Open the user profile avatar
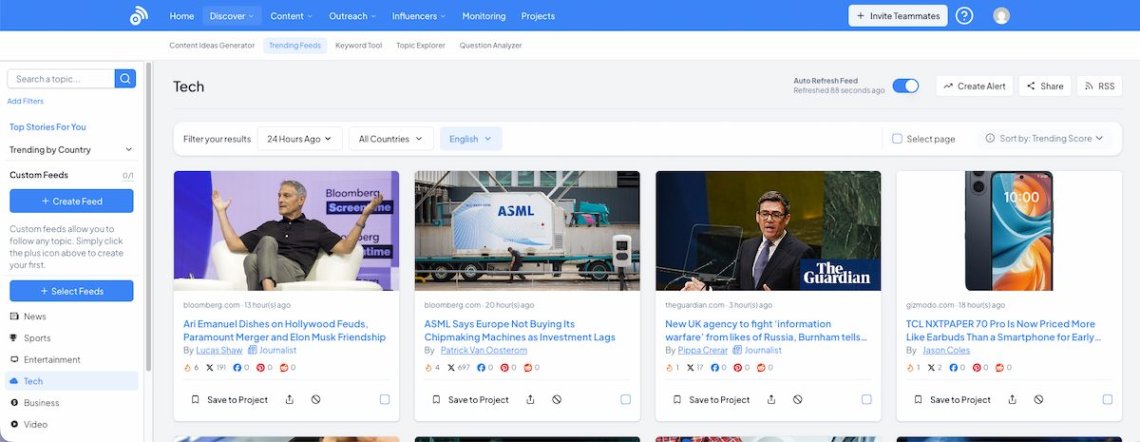Viewport: 1140px width, 442px height. 1001,15
